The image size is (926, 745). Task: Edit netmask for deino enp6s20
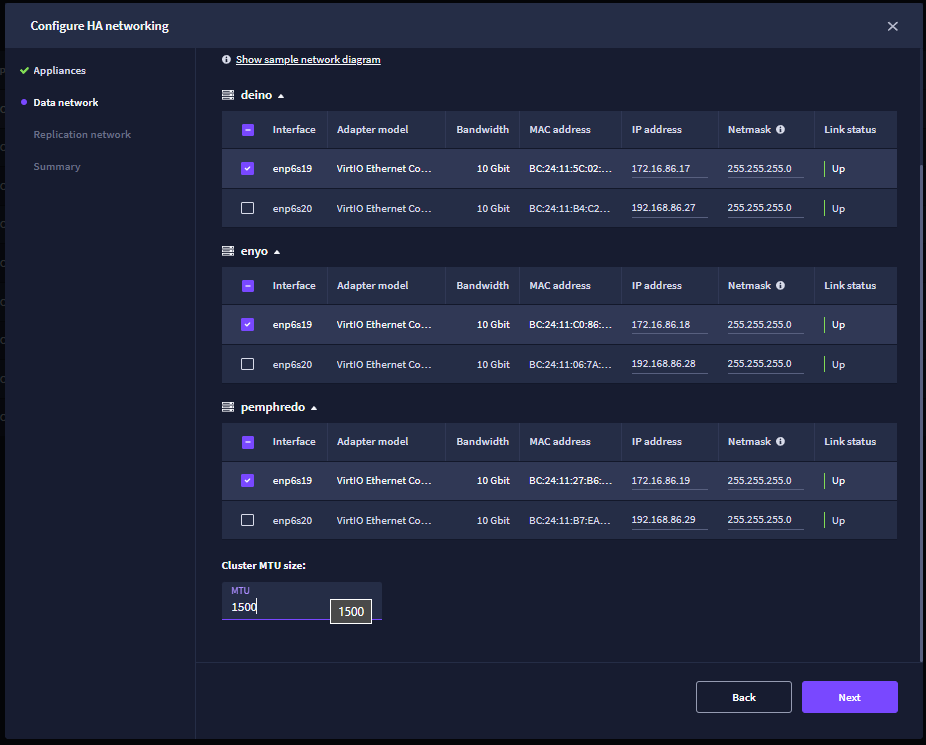pyautogui.click(x=765, y=208)
